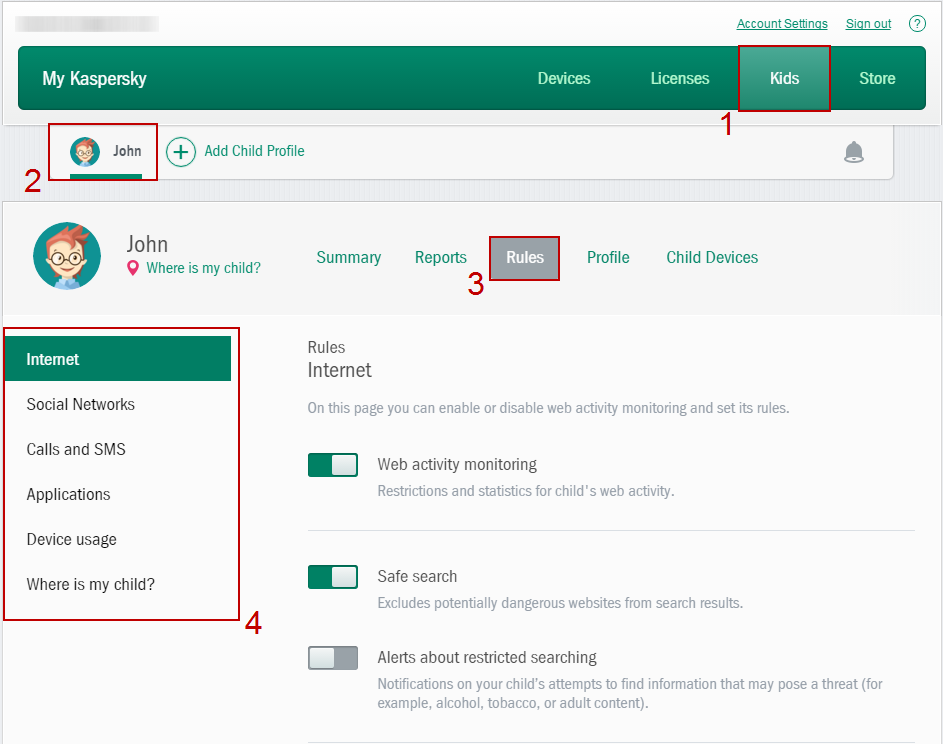Go to the Licenses tab
This screenshot has width=943, height=744.
point(680,78)
